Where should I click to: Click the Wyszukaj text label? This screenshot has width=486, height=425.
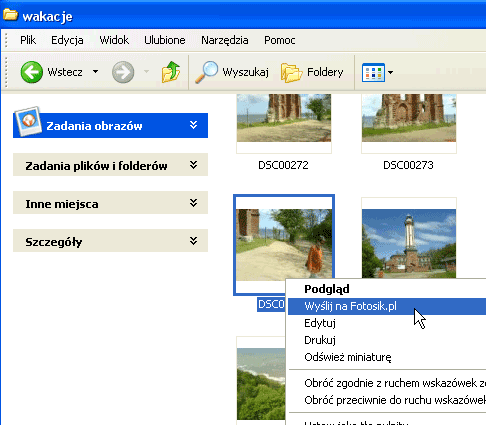coord(245,72)
